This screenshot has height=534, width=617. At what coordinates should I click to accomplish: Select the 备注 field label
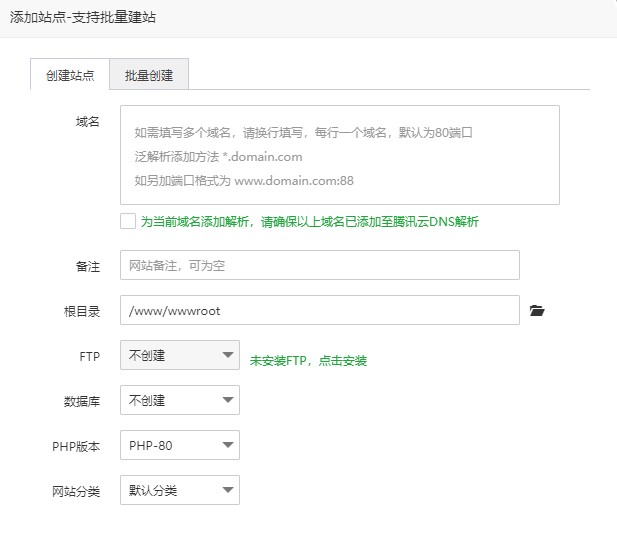pos(87,266)
